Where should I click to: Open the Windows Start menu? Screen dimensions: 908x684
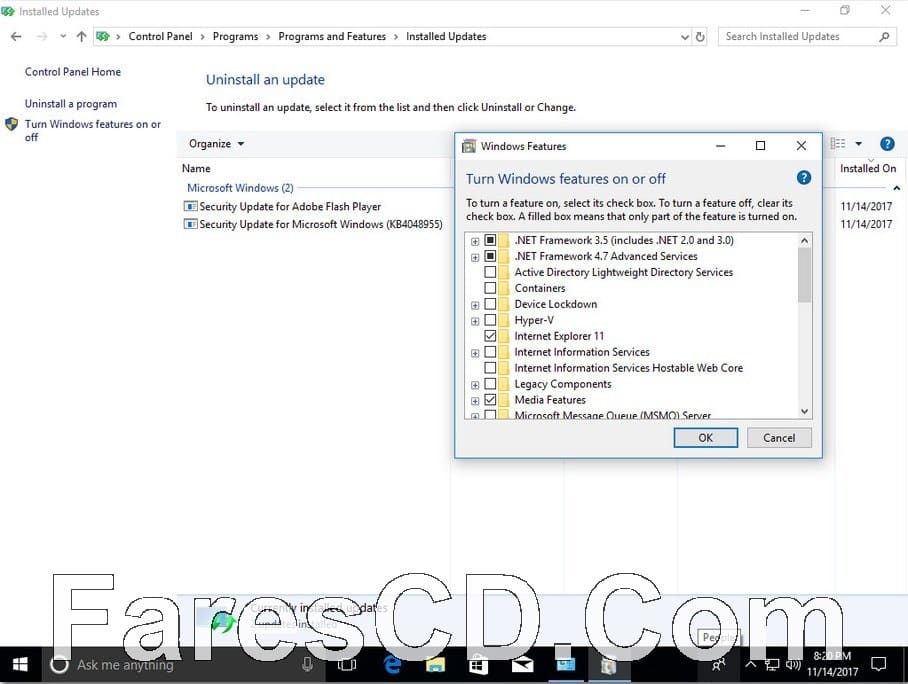click(x=20, y=665)
